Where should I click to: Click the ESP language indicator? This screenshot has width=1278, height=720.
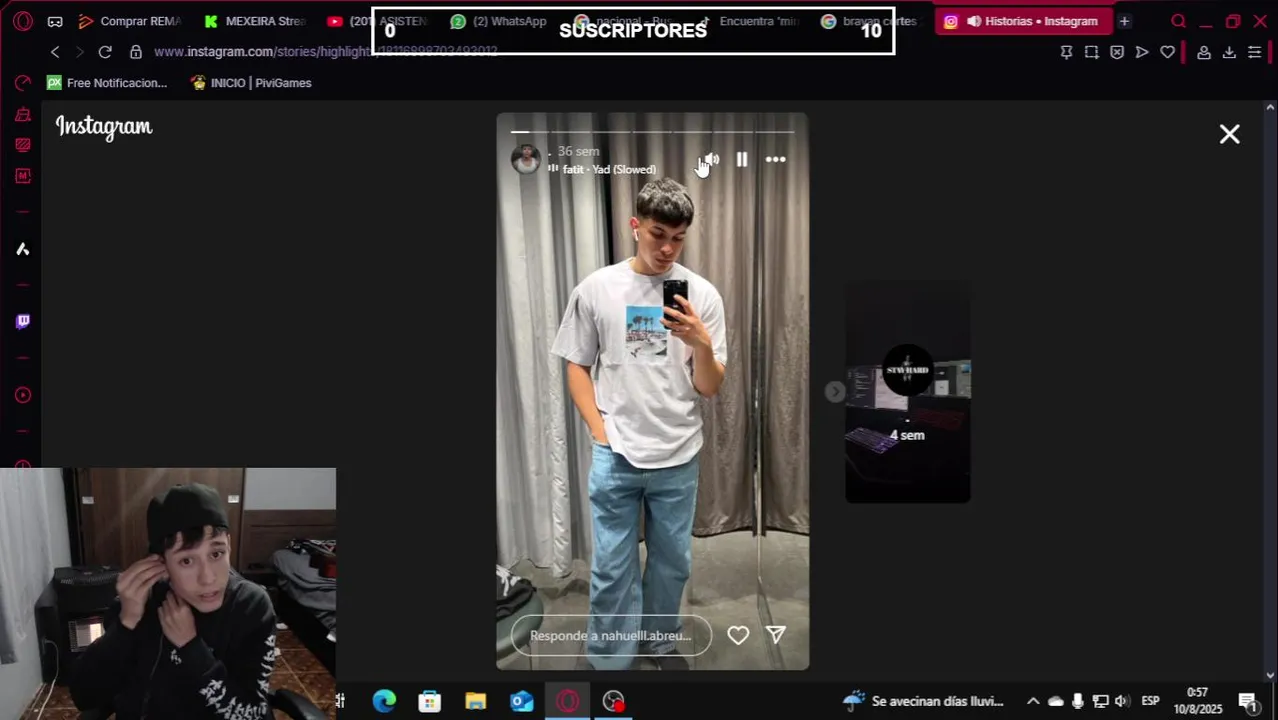click(1151, 701)
